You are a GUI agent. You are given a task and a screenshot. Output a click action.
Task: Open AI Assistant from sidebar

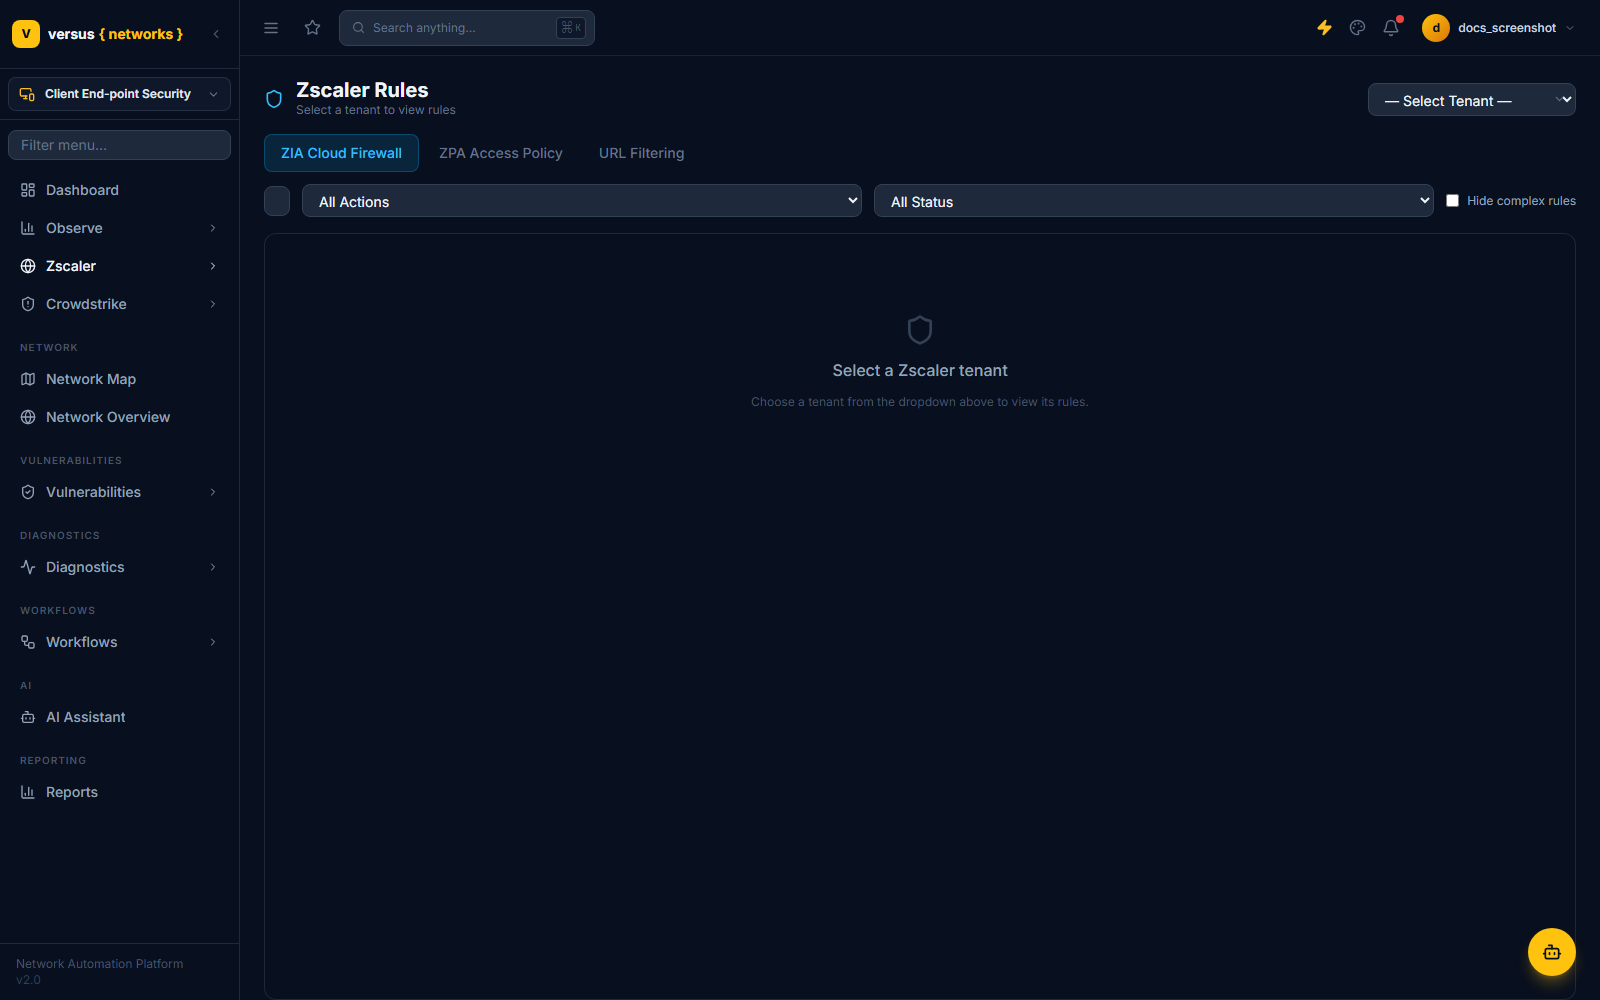[x=119, y=717]
